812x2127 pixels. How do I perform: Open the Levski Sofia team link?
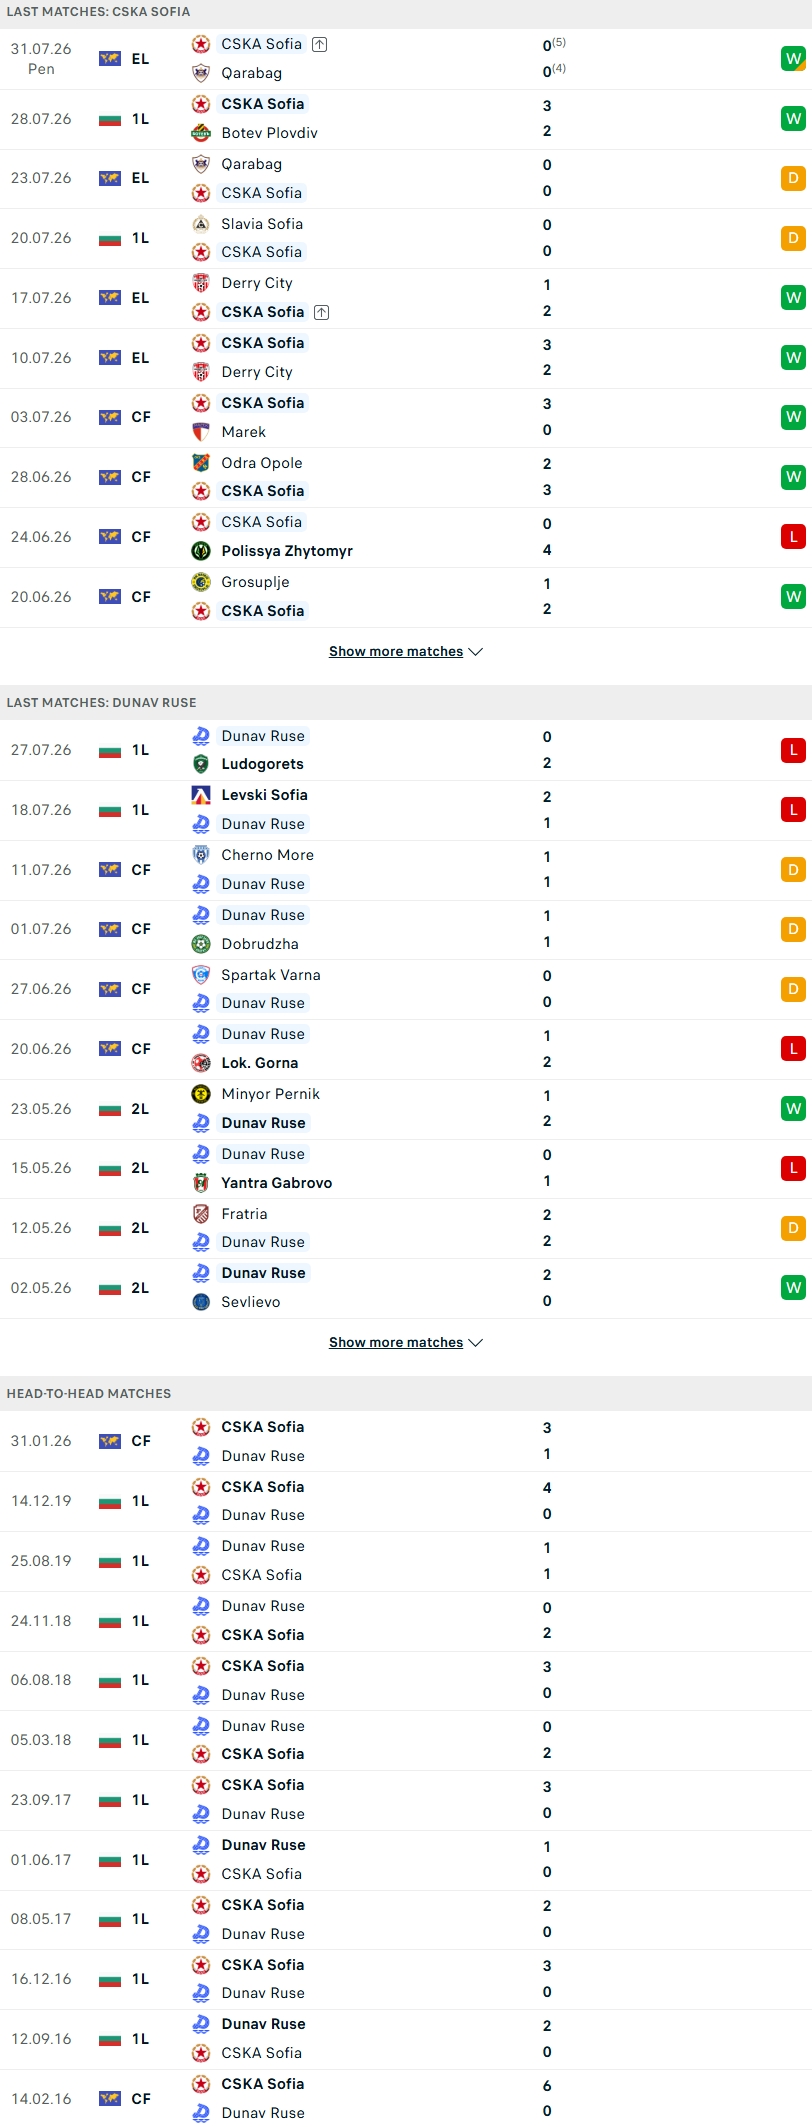coord(264,795)
